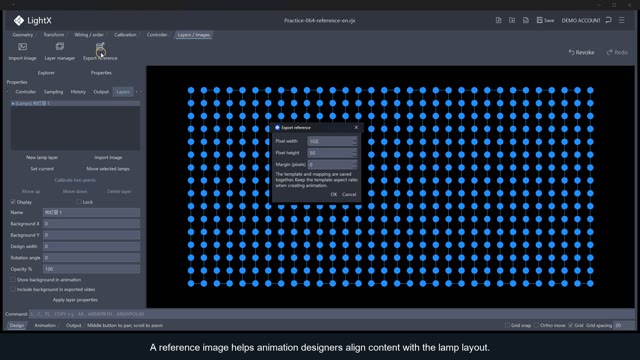Click the Pixel height stepper arrows

pos(355,153)
